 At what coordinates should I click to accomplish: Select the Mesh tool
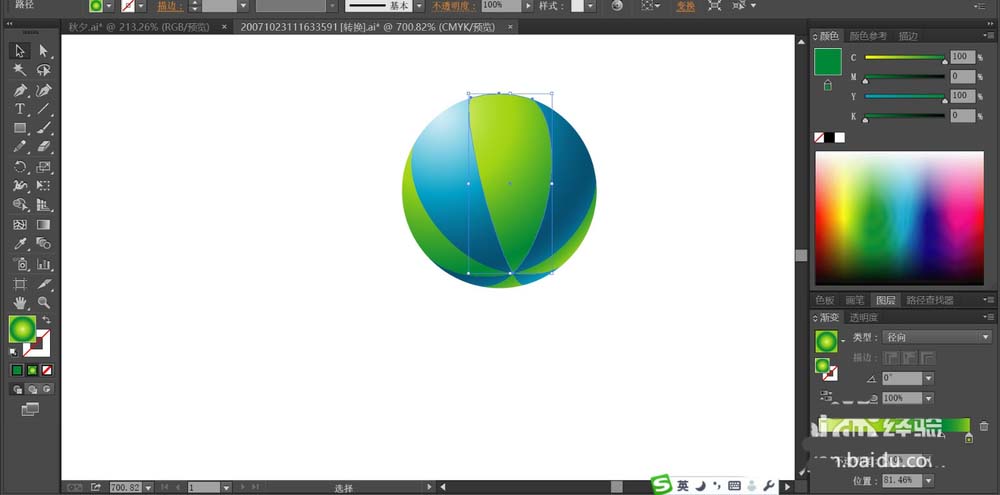coord(20,225)
